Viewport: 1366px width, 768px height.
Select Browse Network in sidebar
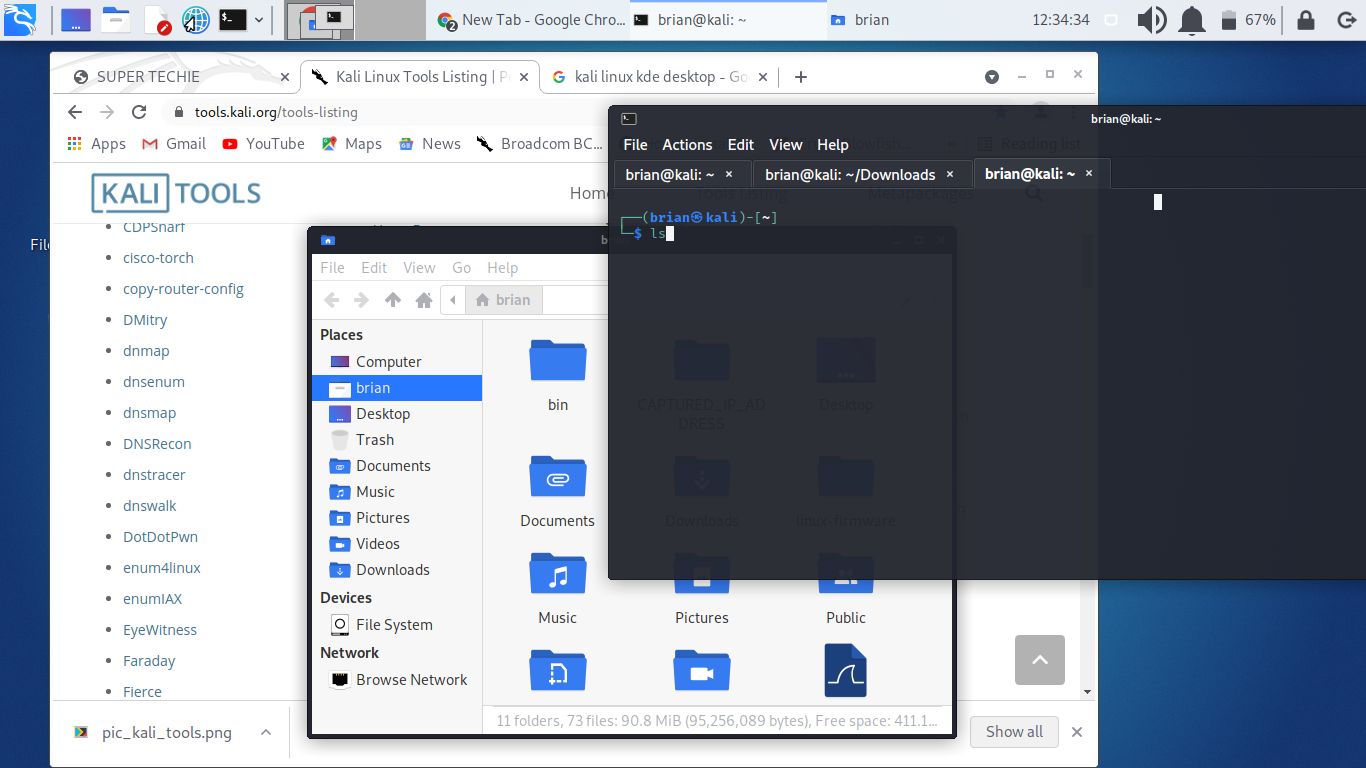[397, 680]
